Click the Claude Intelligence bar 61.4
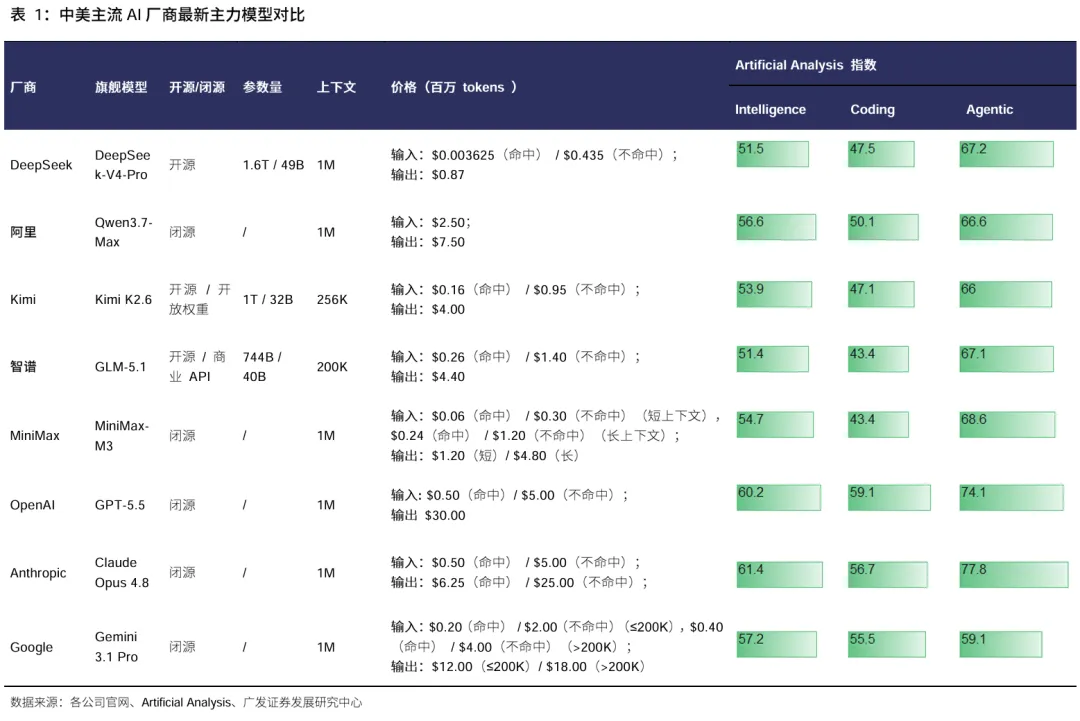 point(779,574)
